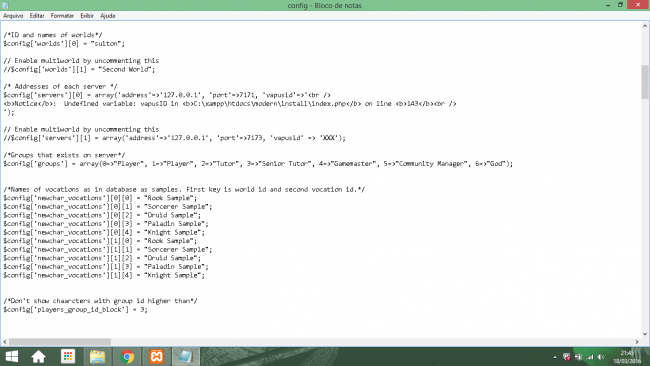Open the network signal tray icon

pos(589,357)
